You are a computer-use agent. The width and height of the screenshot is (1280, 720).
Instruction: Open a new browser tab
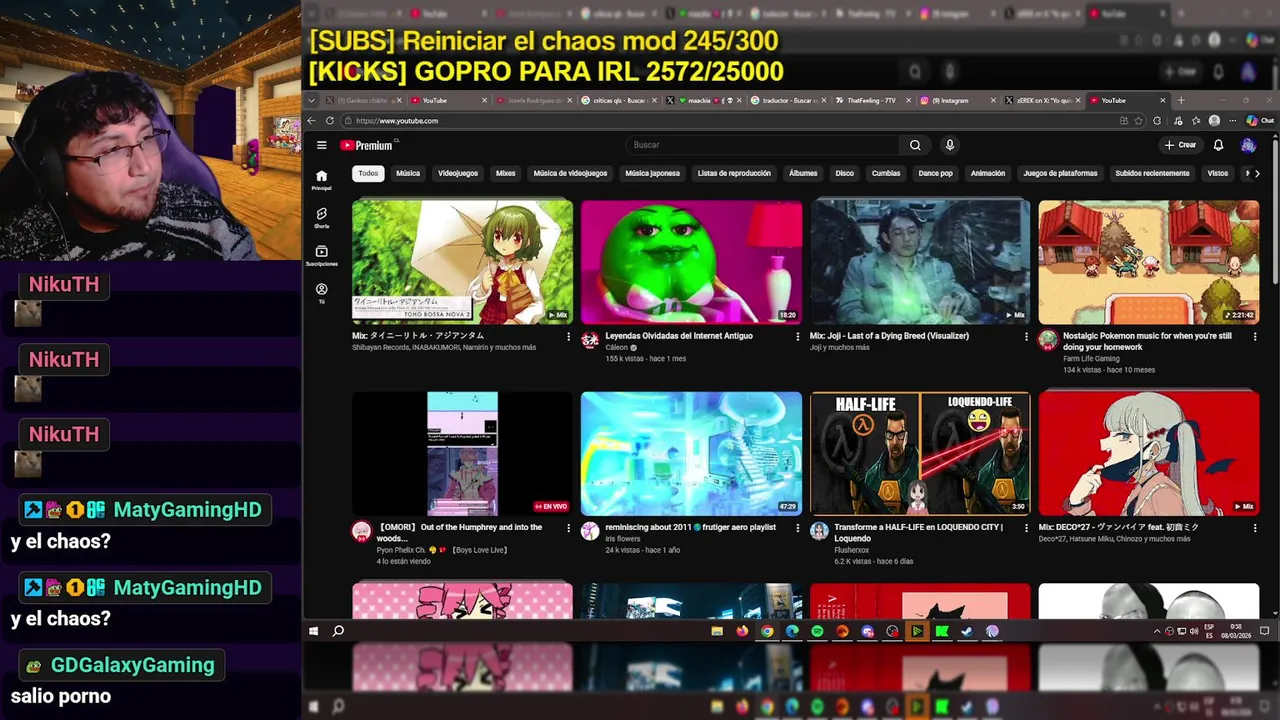pyautogui.click(x=1180, y=100)
